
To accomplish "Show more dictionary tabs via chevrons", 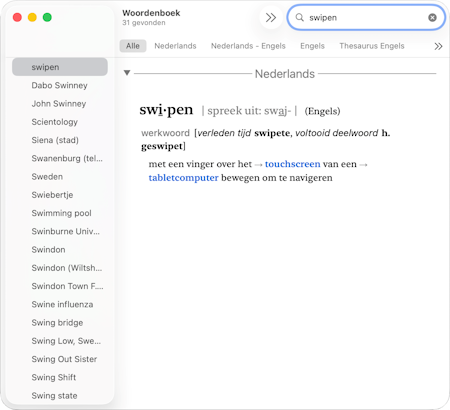I will pos(438,46).
